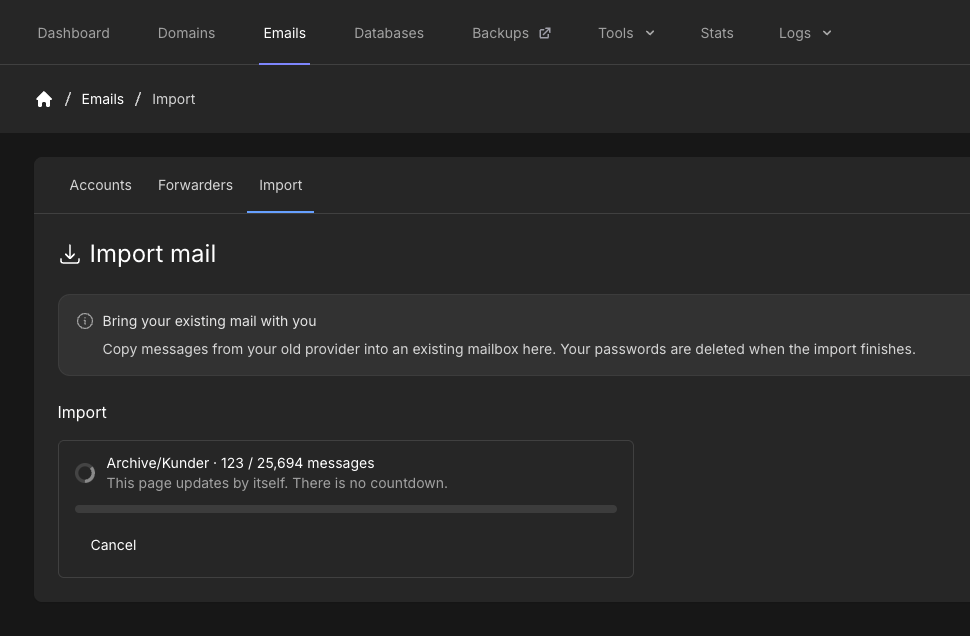Click the info circle icon in notice
This screenshot has width=970, height=636.
pyautogui.click(x=85, y=321)
